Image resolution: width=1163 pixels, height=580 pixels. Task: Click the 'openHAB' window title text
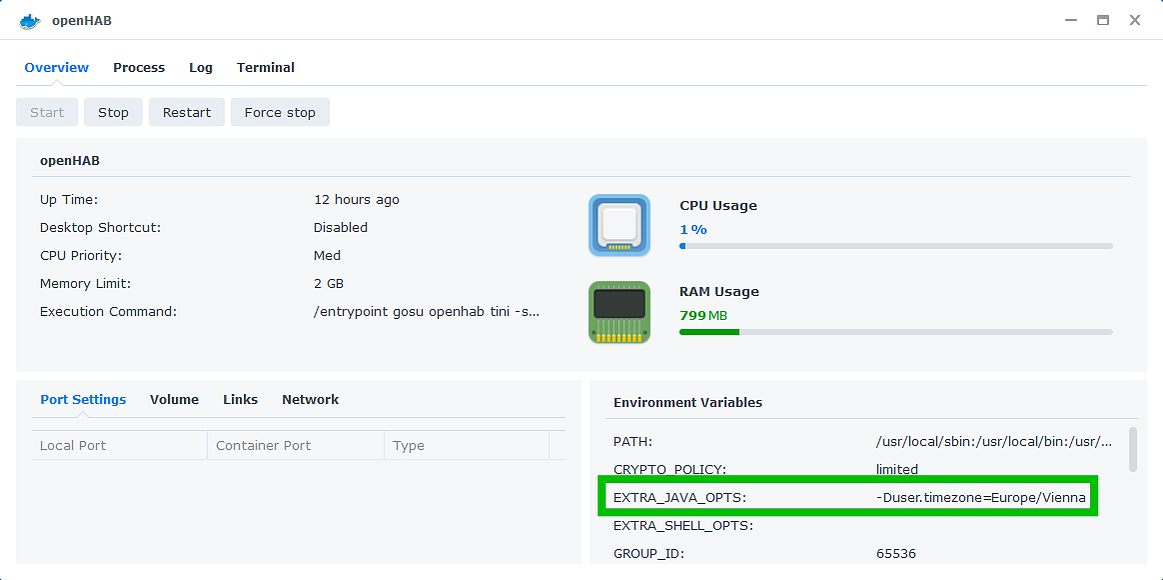tap(82, 21)
